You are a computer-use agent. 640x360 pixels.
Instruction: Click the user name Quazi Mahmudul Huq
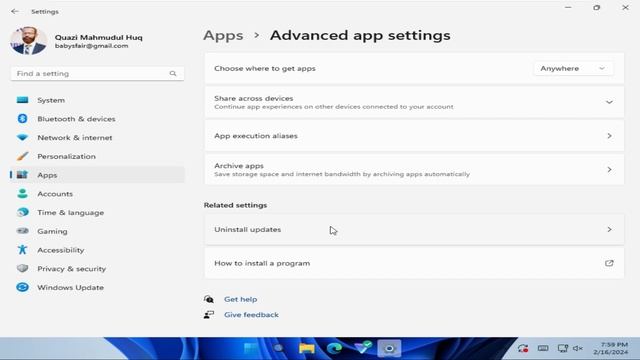point(99,37)
